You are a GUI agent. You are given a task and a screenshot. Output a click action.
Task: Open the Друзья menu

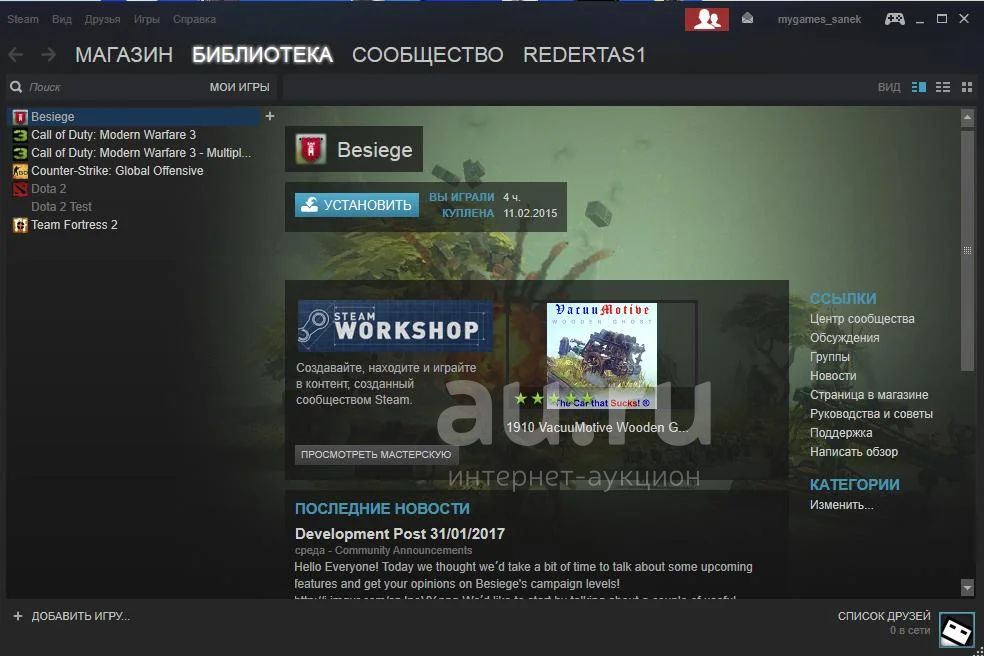[x=102, y=19]
